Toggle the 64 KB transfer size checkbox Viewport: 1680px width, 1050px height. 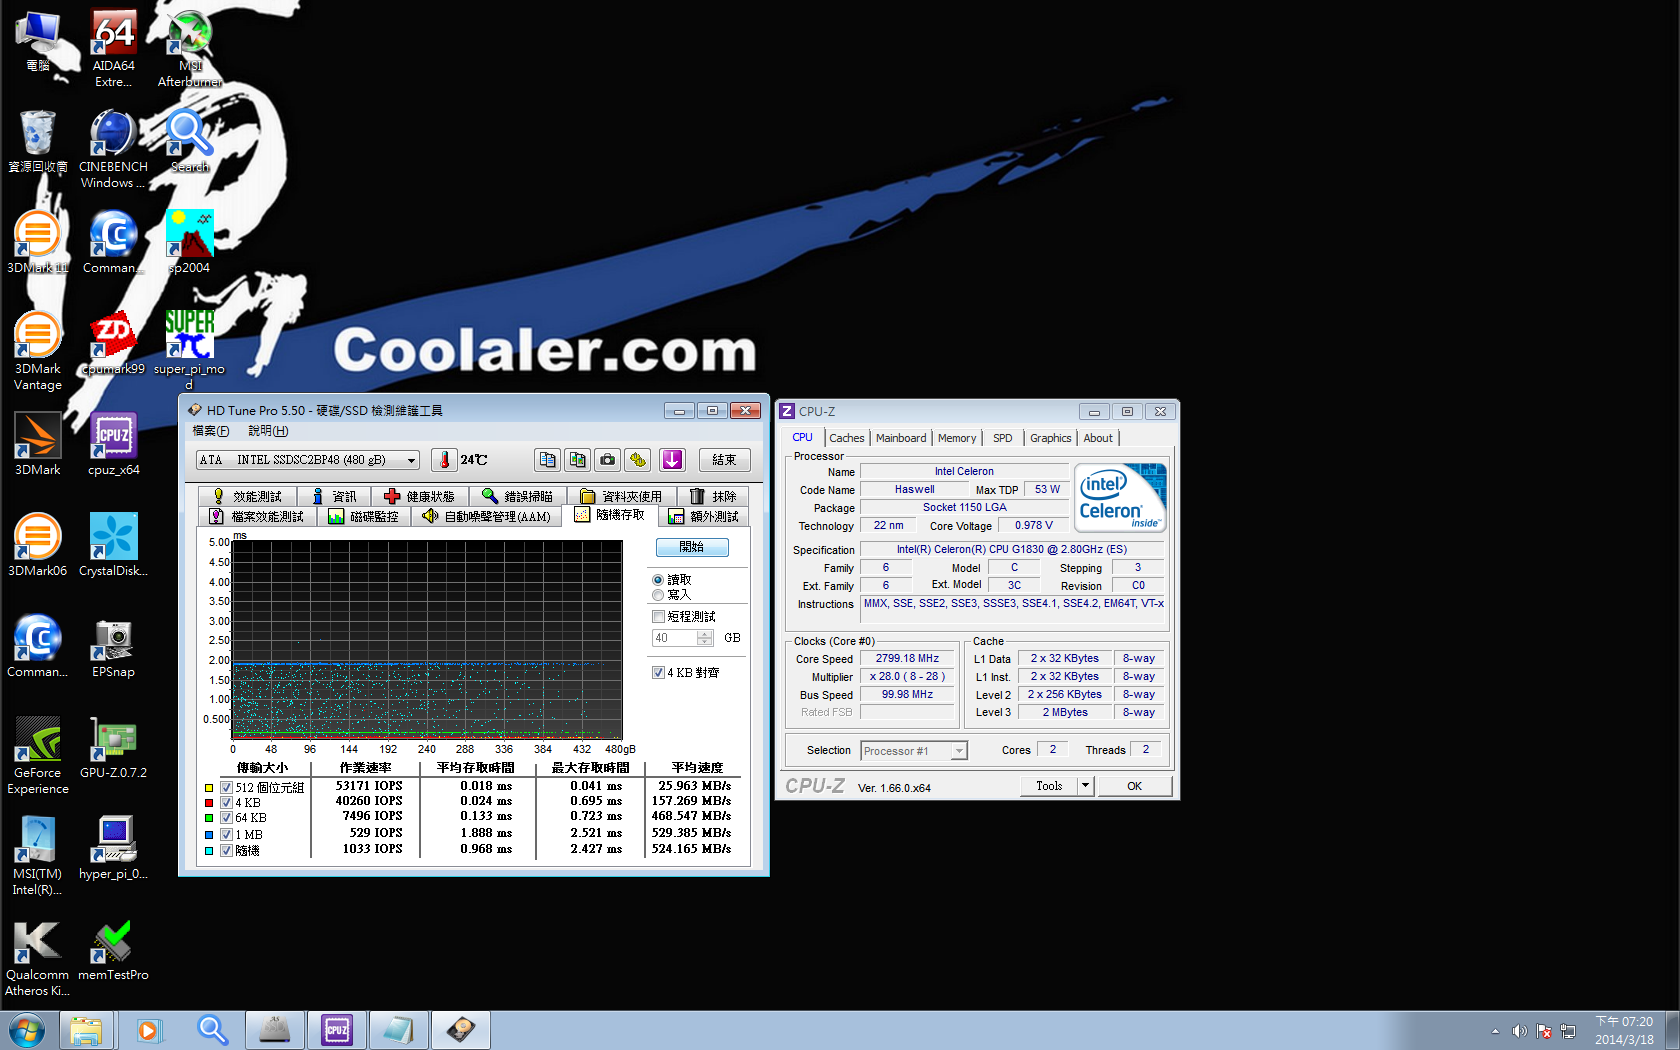click(x=226, y=818)
